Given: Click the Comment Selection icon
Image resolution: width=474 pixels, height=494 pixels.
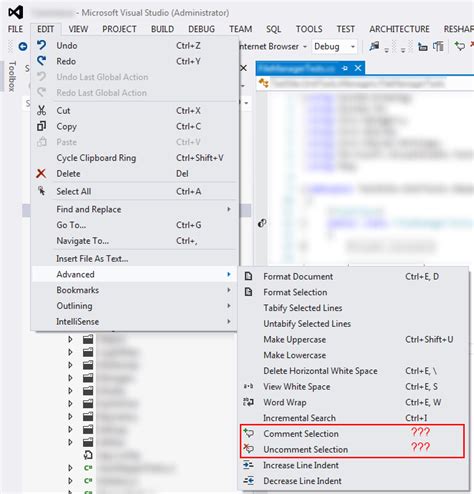Looking at the screenshot, I should tap(248, 433).
